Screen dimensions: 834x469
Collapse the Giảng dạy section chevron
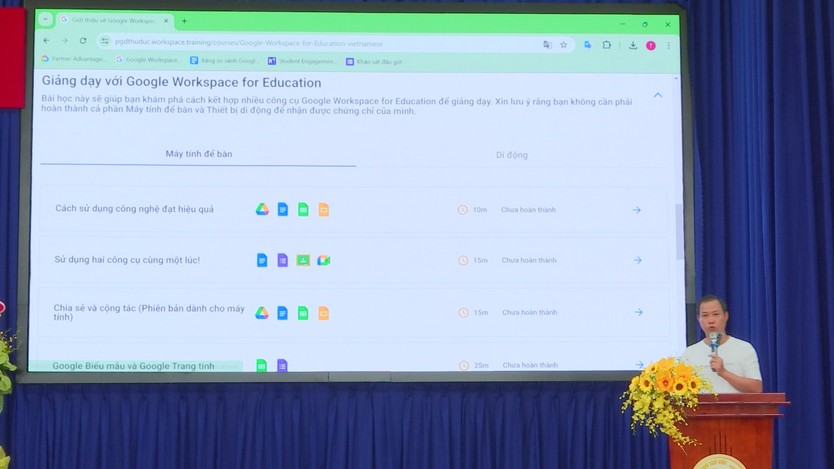tap(658, 95)
